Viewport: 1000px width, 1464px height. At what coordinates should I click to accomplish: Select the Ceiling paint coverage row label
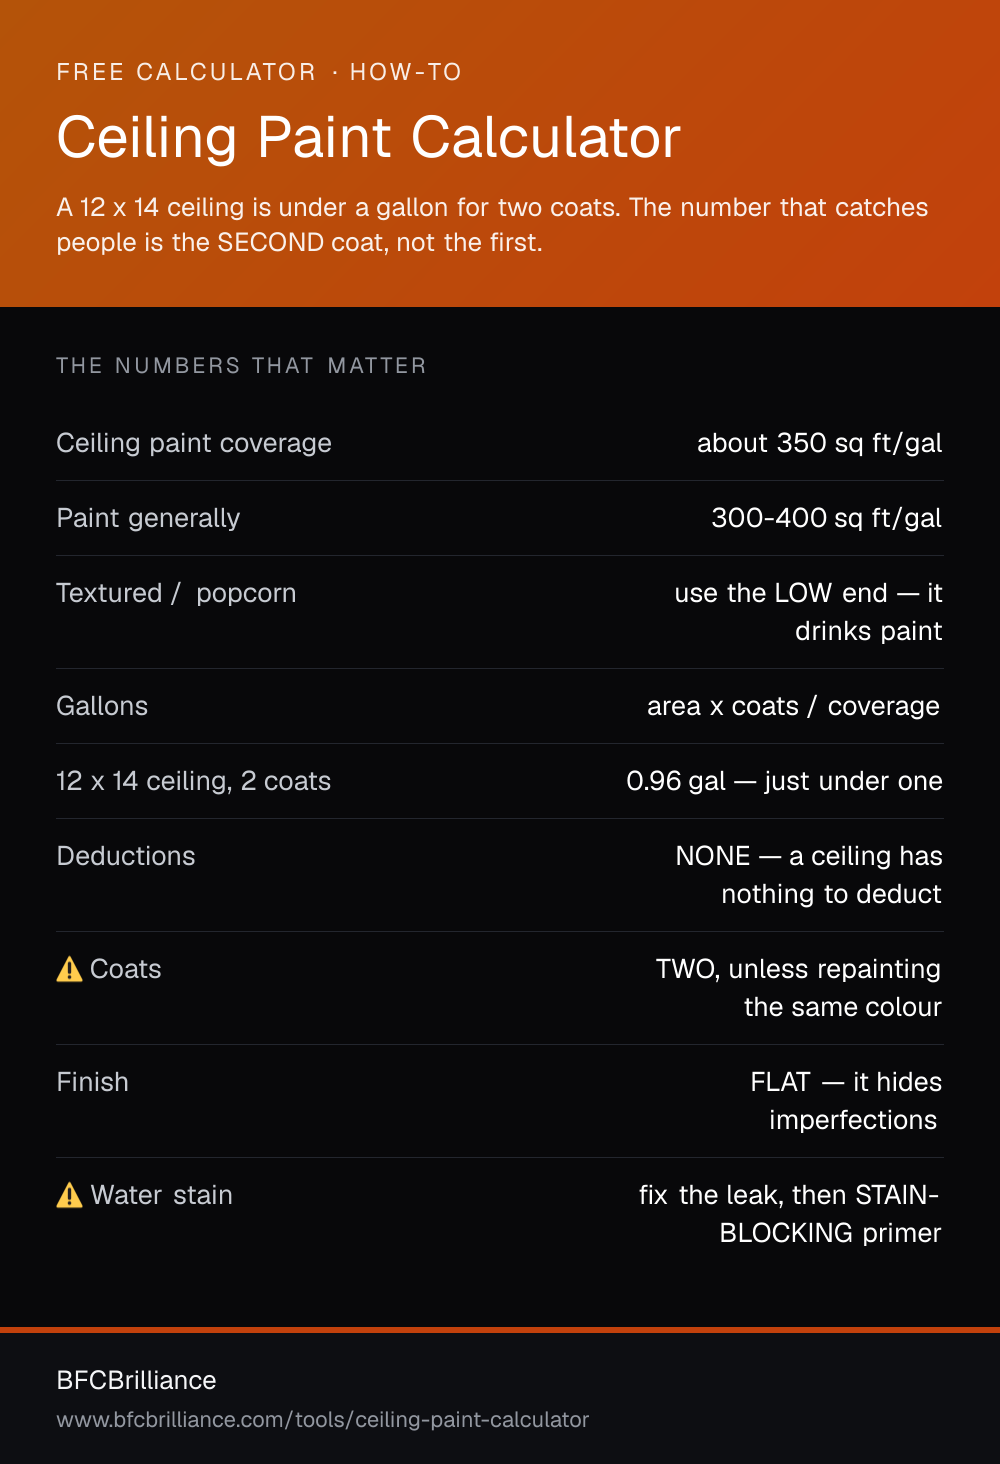(194, 443)
